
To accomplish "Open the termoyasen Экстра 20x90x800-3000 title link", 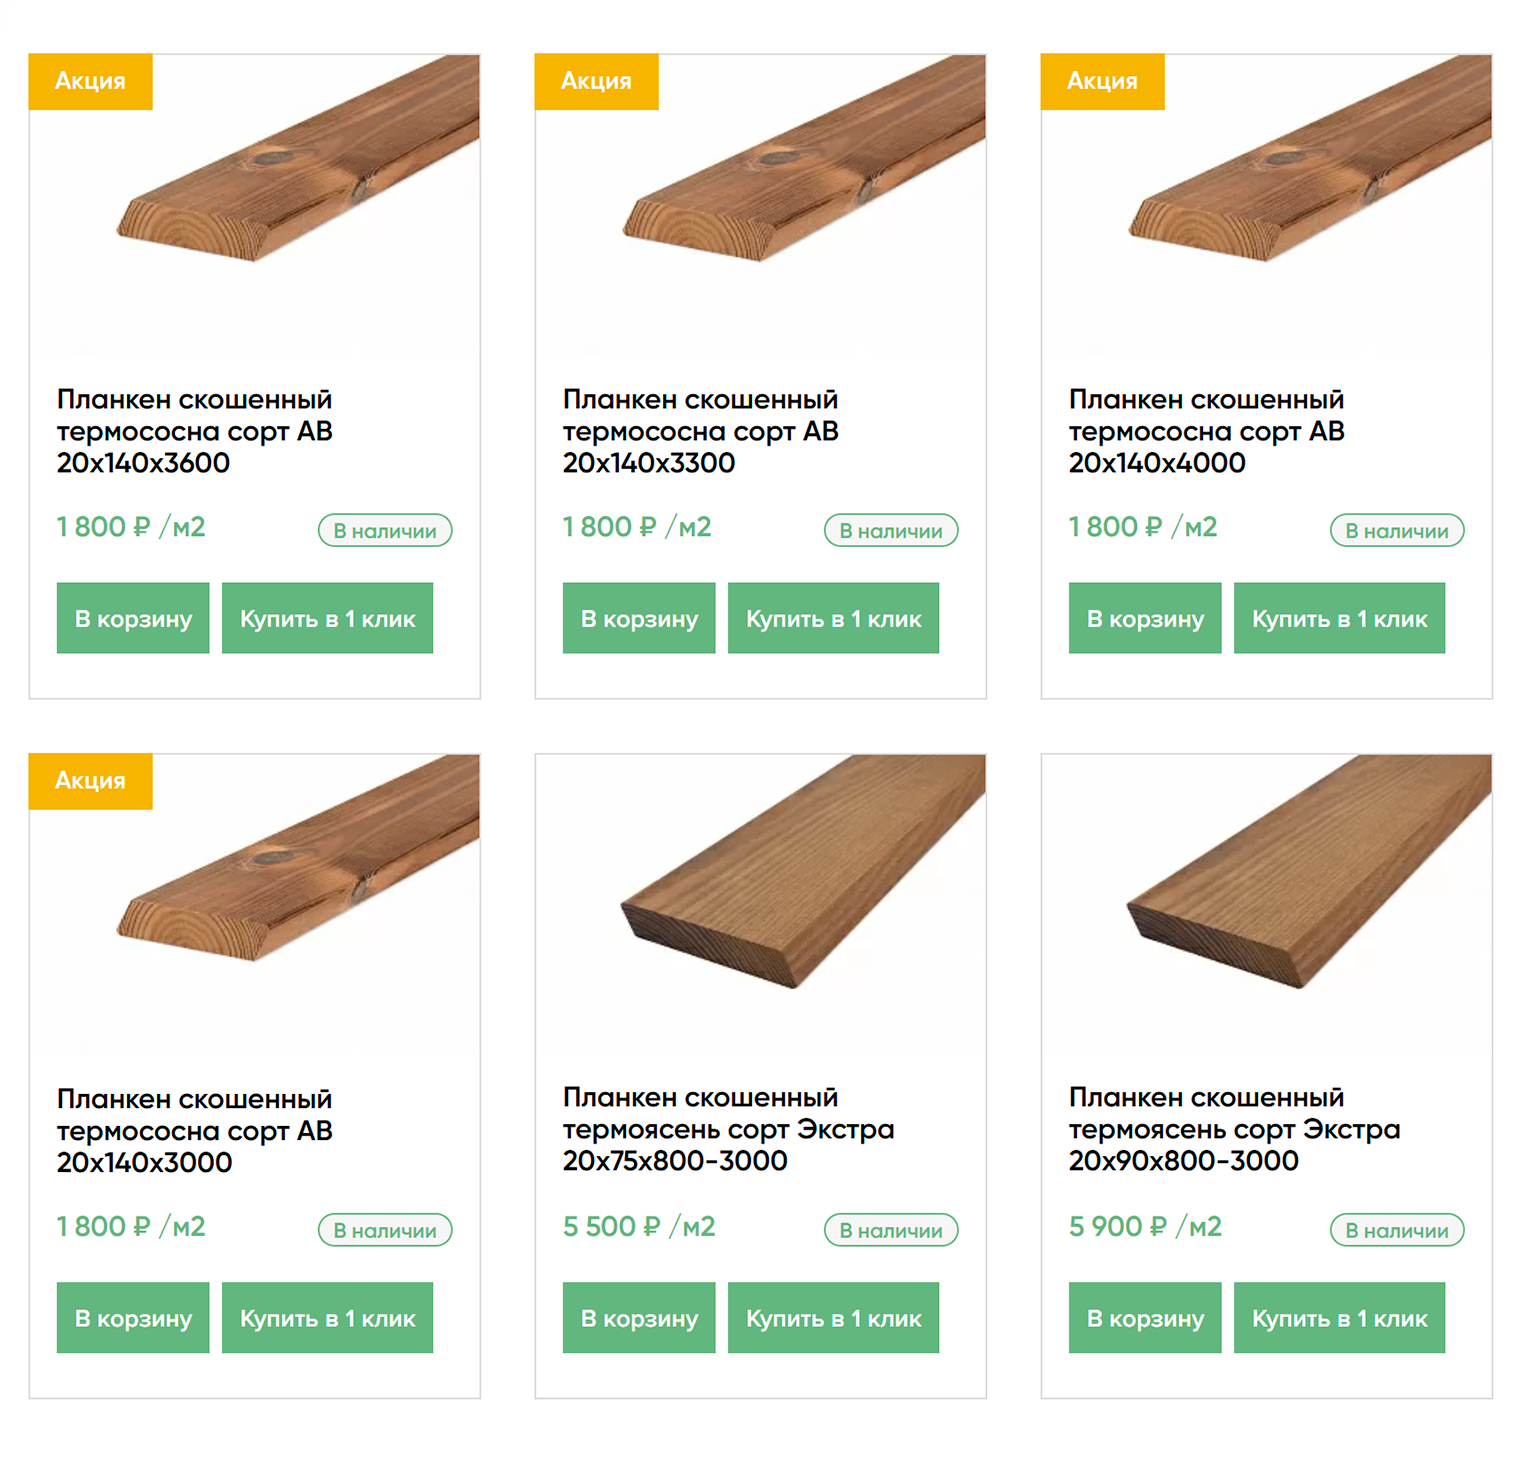I will (x=1234, y=1129).
